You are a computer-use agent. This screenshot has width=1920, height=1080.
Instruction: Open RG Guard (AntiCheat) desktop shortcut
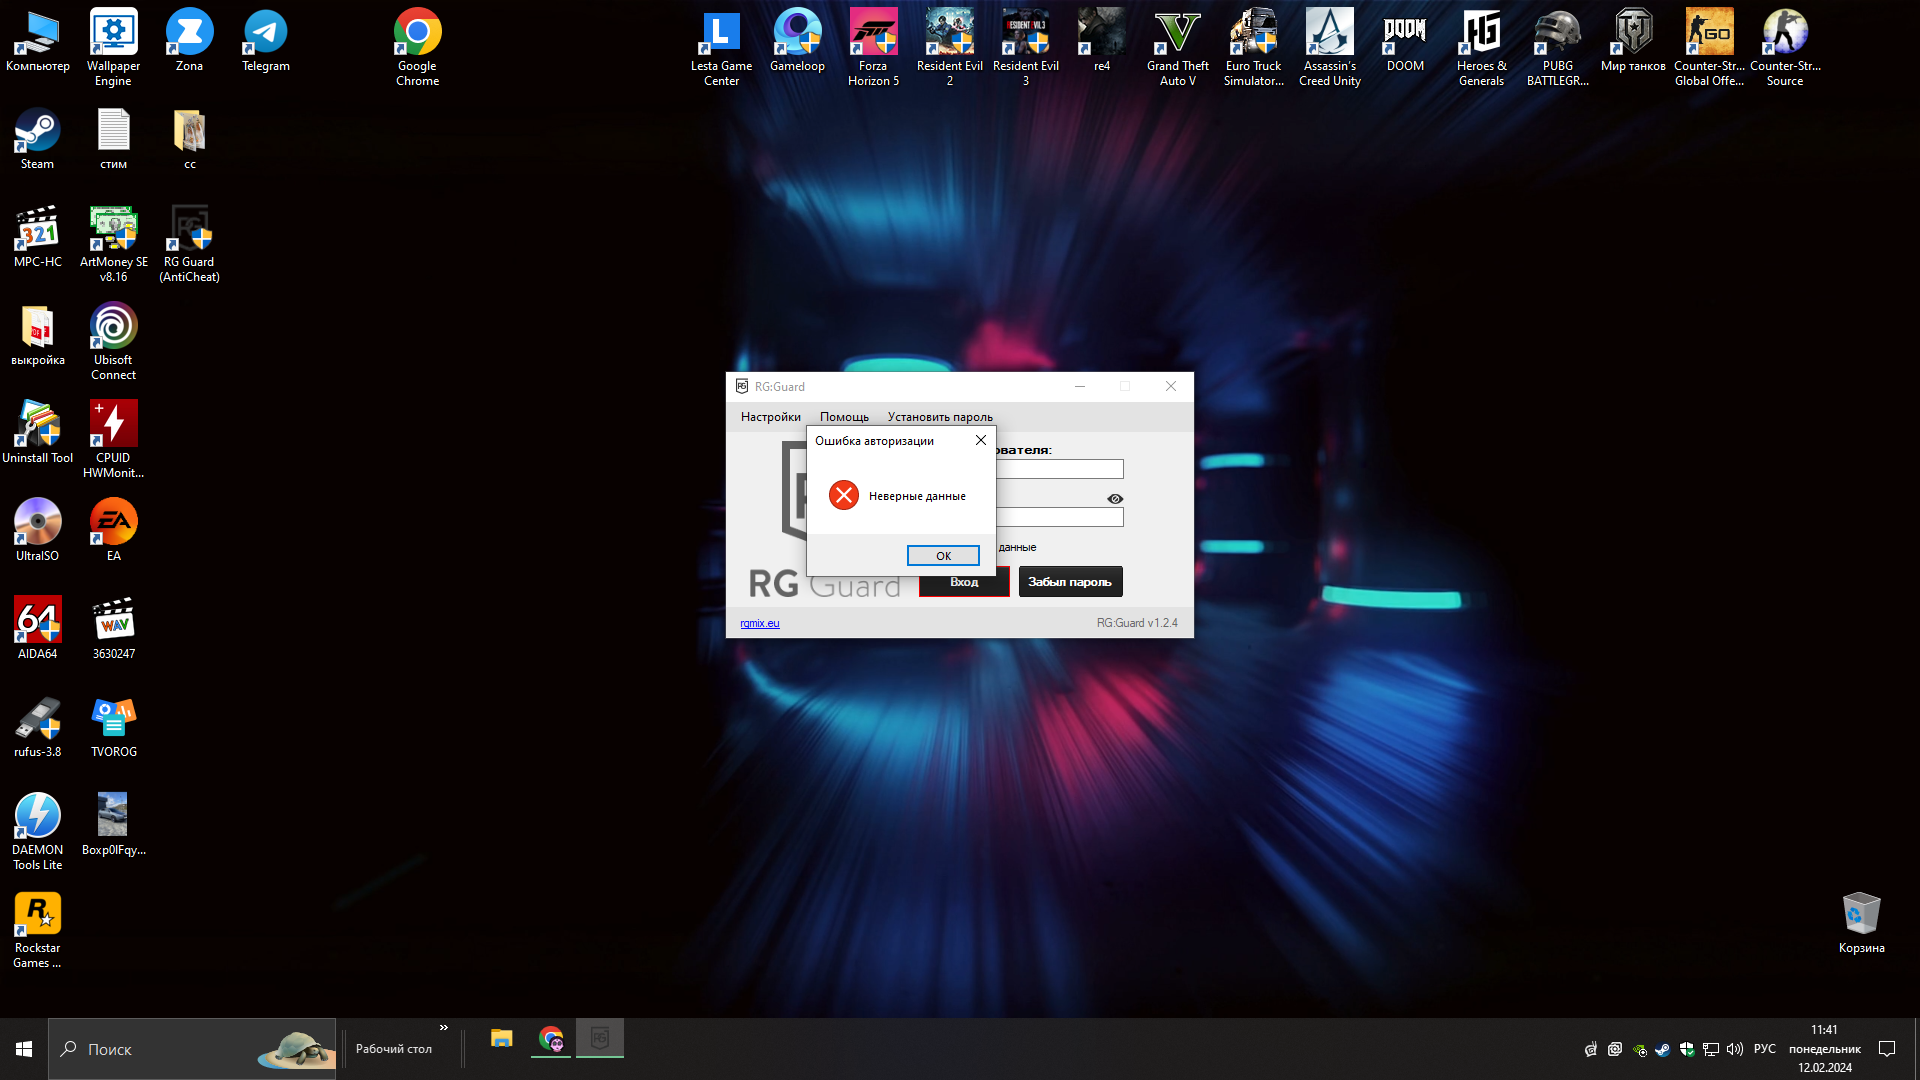[x=189, y=224]
